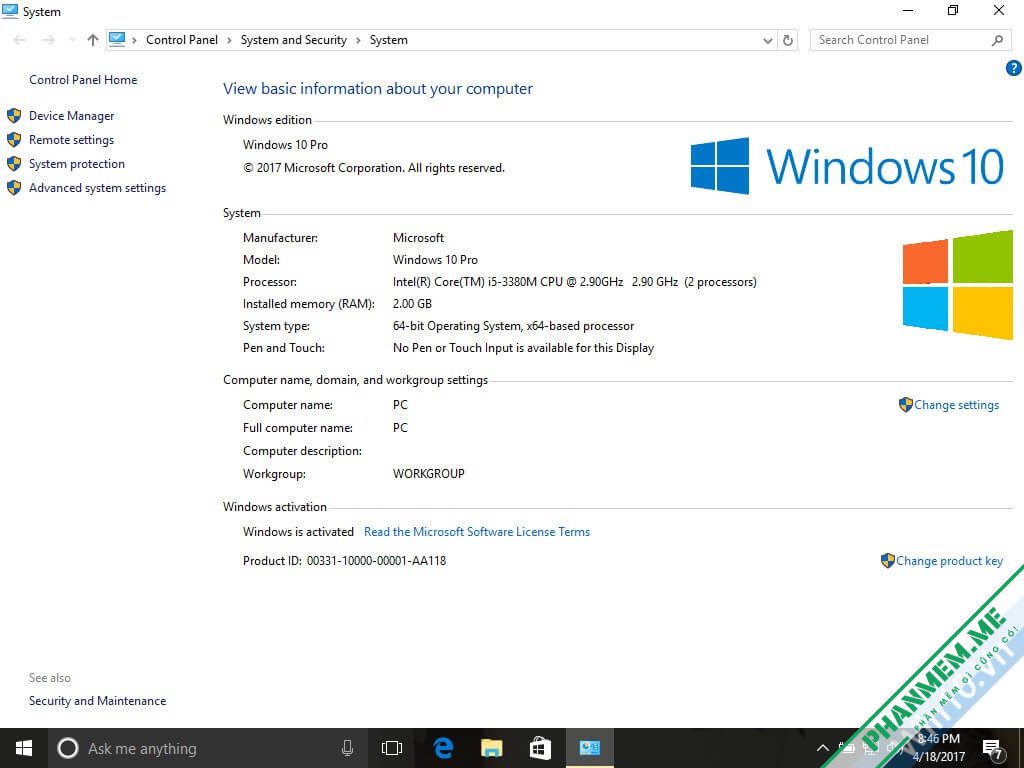Click the search magnifier icon

[x=997, y=40]
